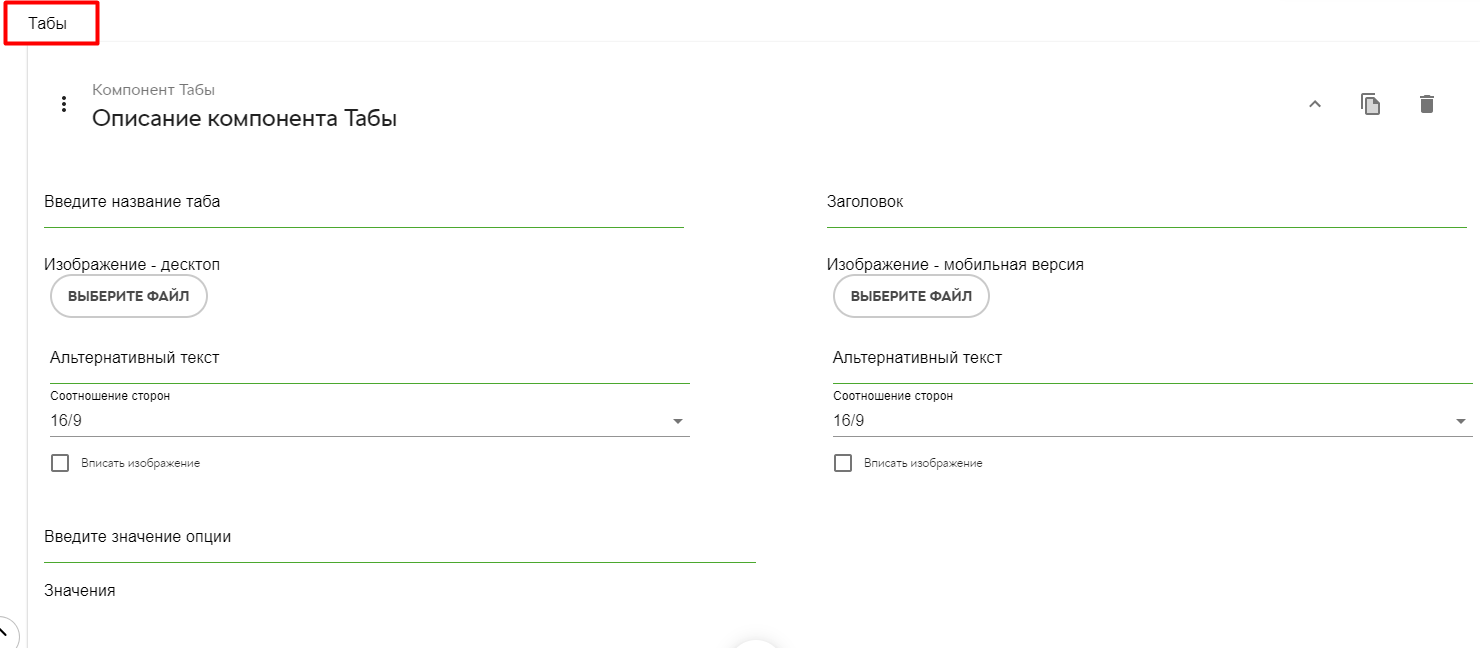Click the Описание компонента Табы heading
The height and width of the screenshot is (648, 1480).
point(245,119)
